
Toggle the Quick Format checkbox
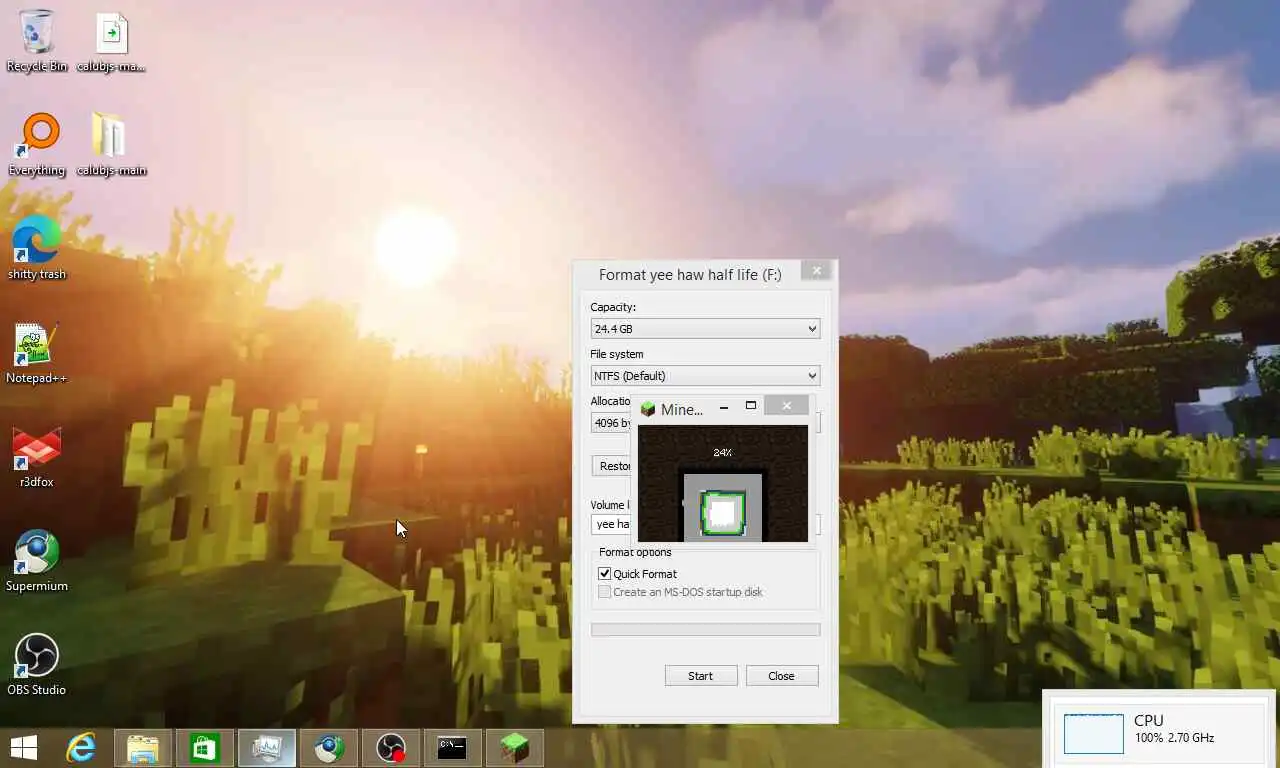604,574
